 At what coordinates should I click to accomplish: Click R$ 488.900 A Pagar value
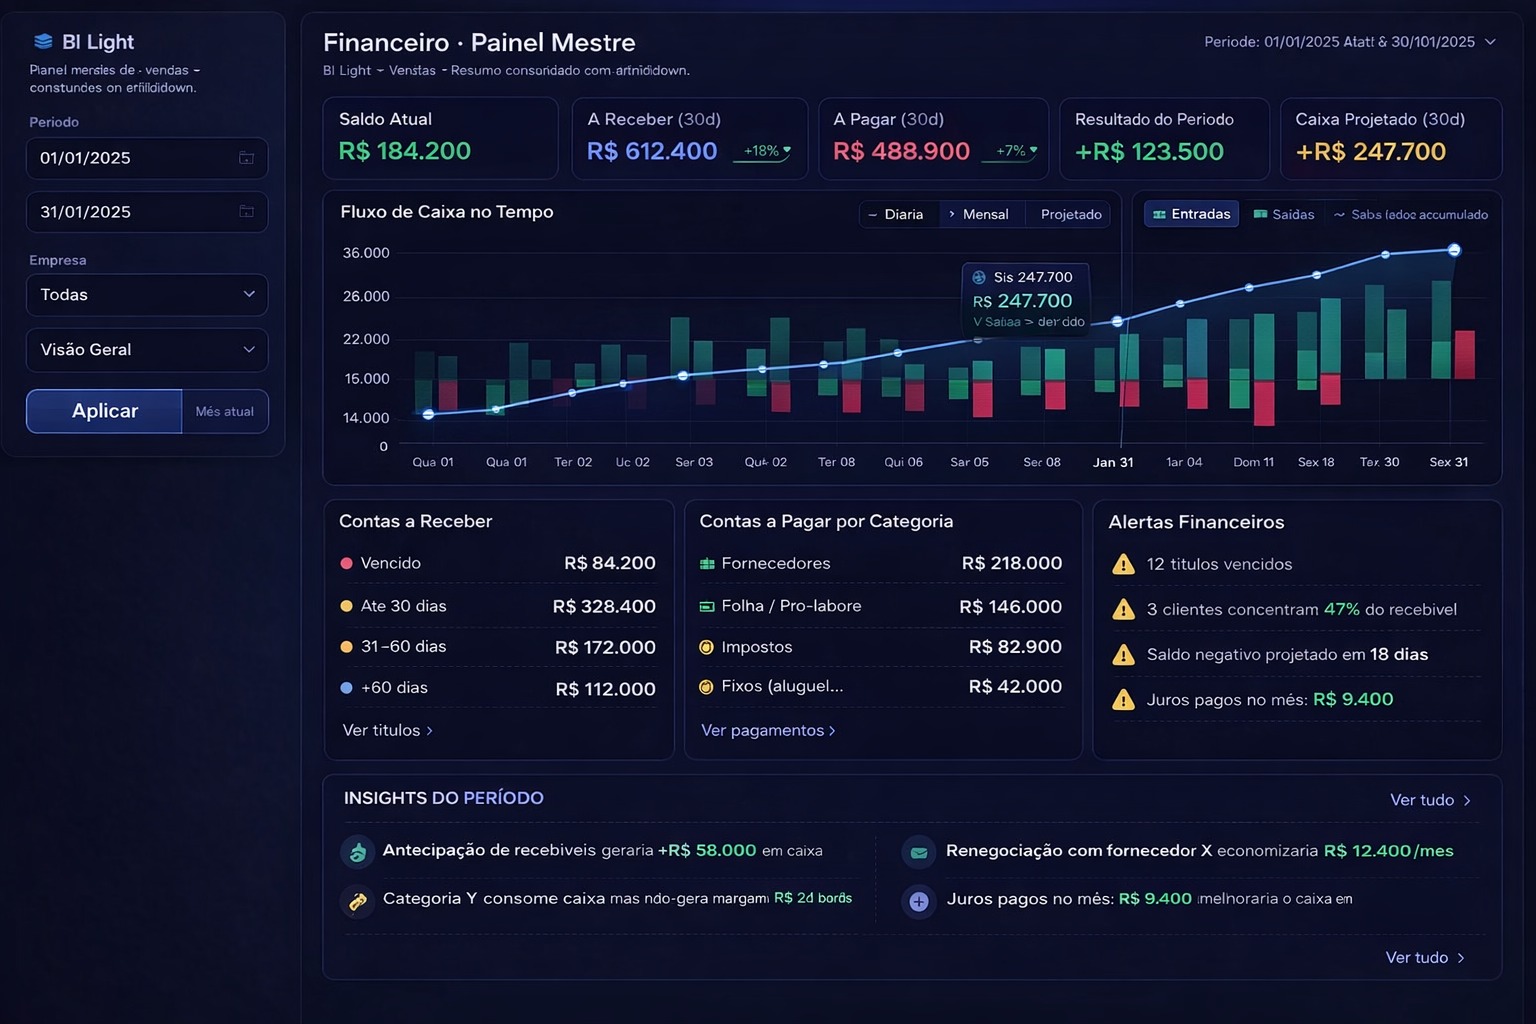(x=901, y=151)
